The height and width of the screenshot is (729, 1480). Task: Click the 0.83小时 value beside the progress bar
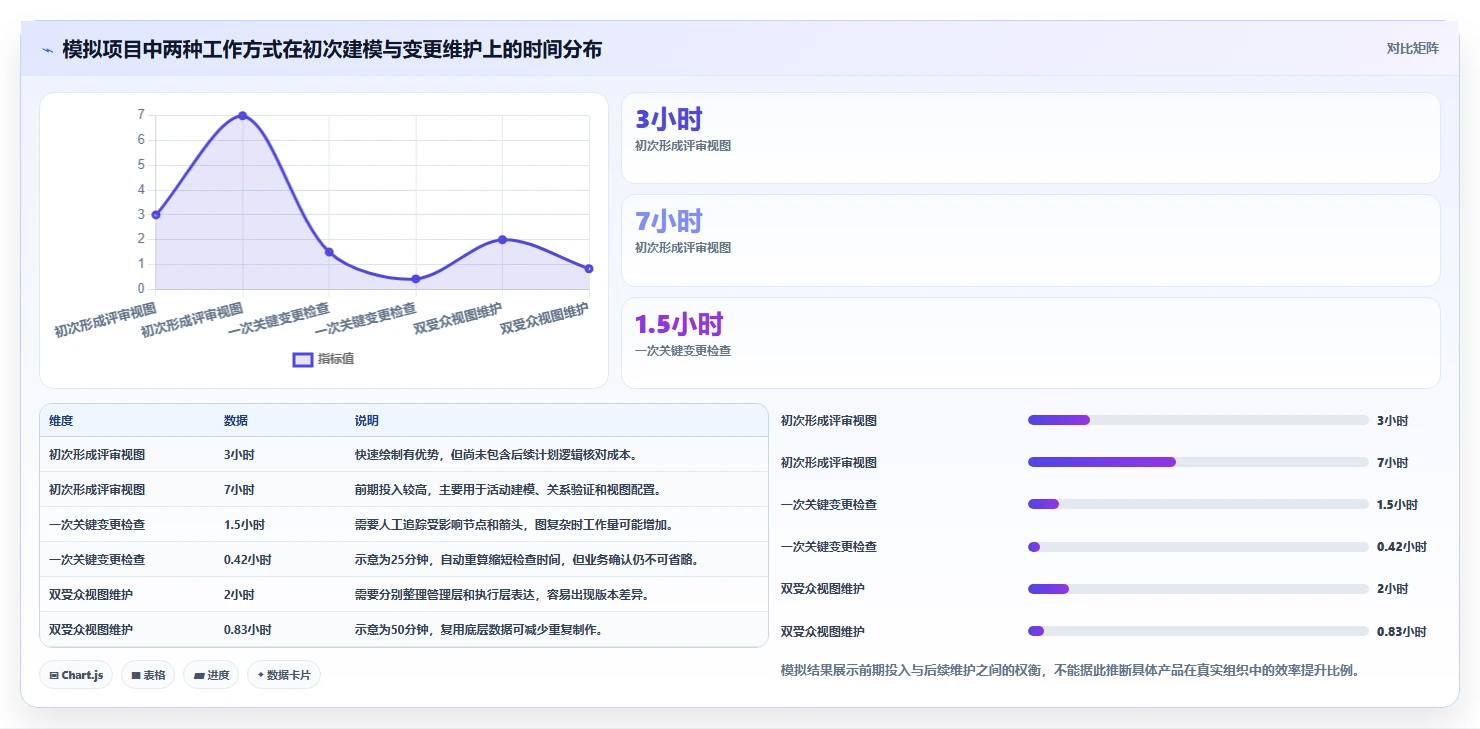coord(1401,632)
